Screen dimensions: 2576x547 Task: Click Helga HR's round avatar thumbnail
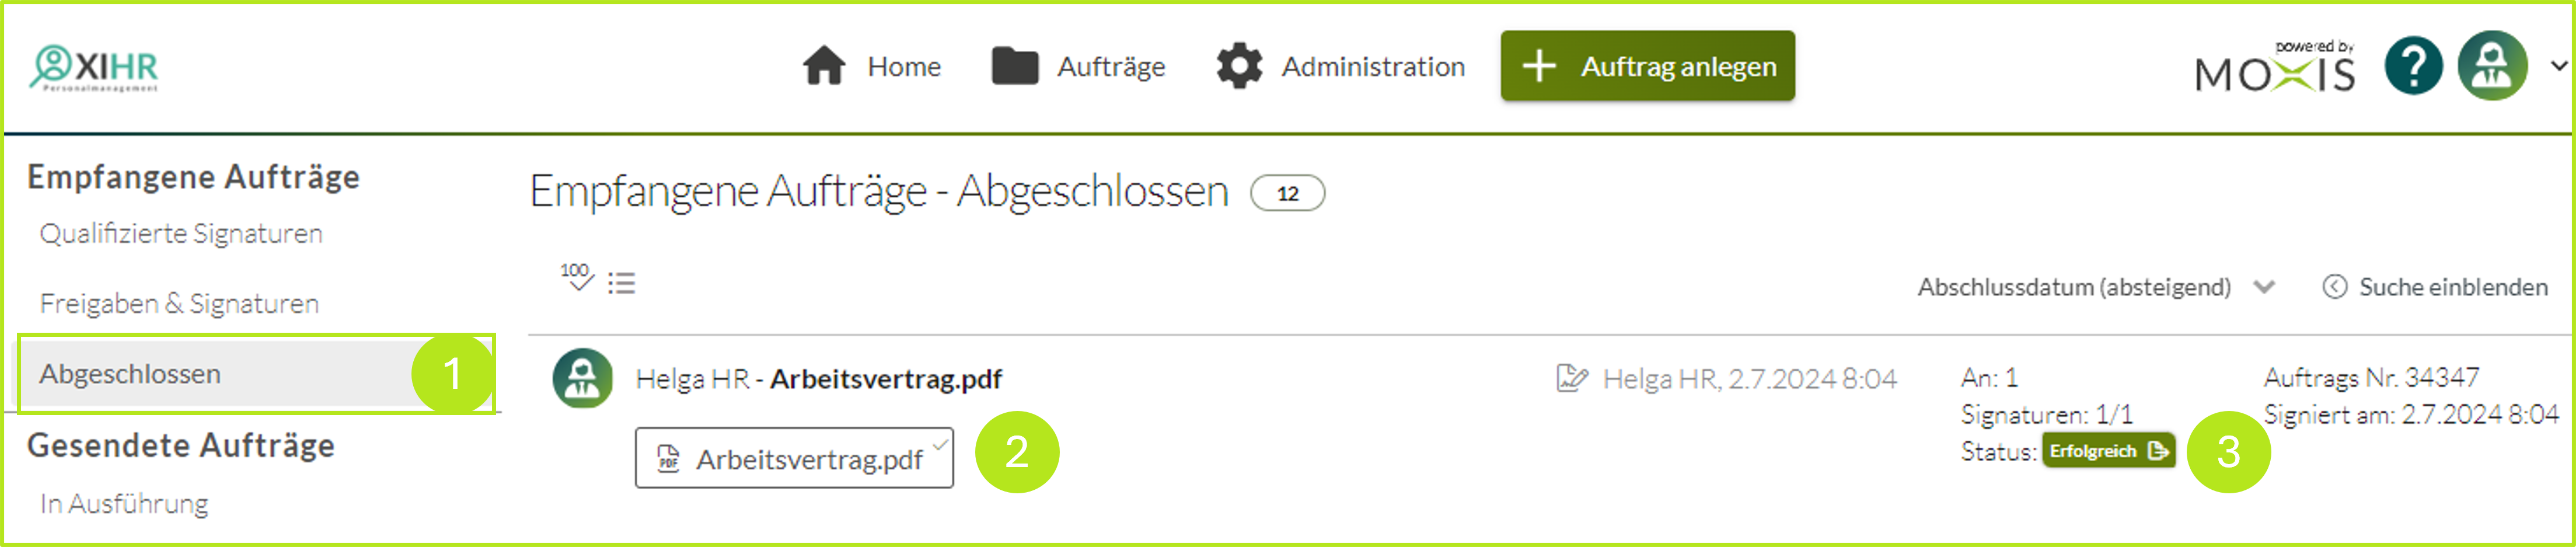pyautogui.click(x=583, y=378)
